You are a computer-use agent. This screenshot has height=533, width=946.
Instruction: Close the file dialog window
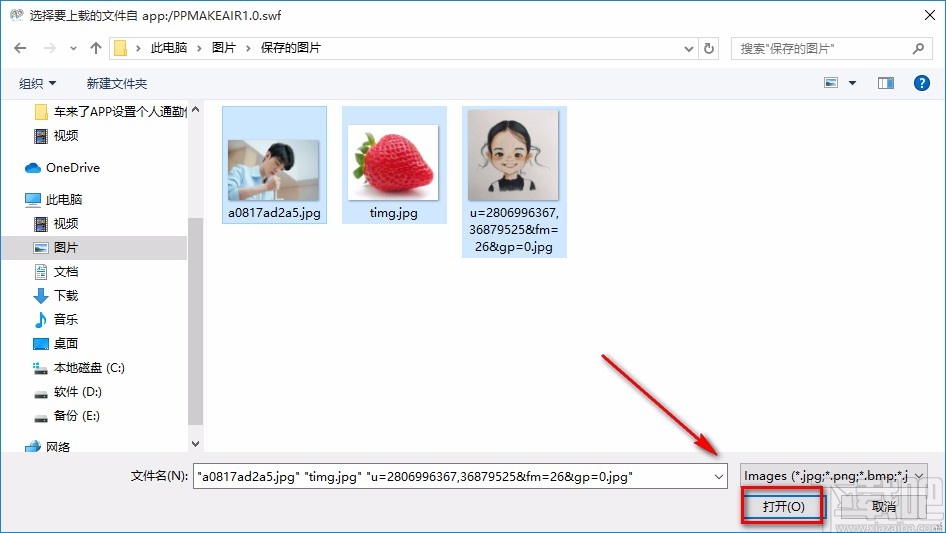930,15
